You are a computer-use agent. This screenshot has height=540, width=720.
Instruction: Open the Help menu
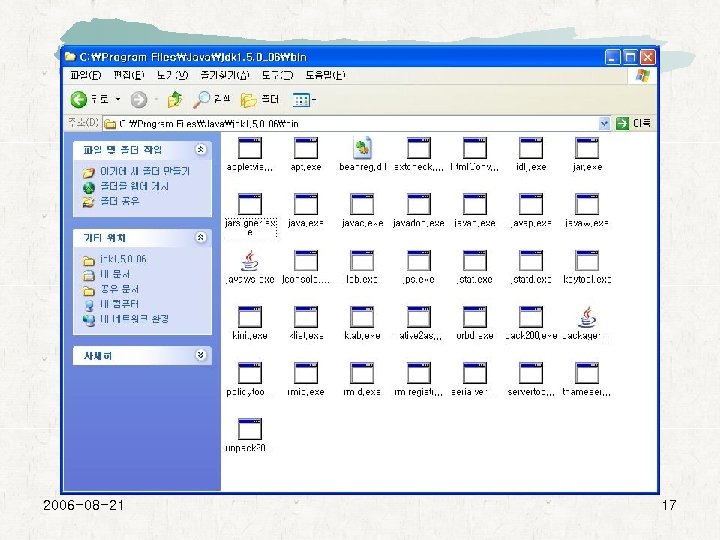pyautogui.click(x=326, y=75)
